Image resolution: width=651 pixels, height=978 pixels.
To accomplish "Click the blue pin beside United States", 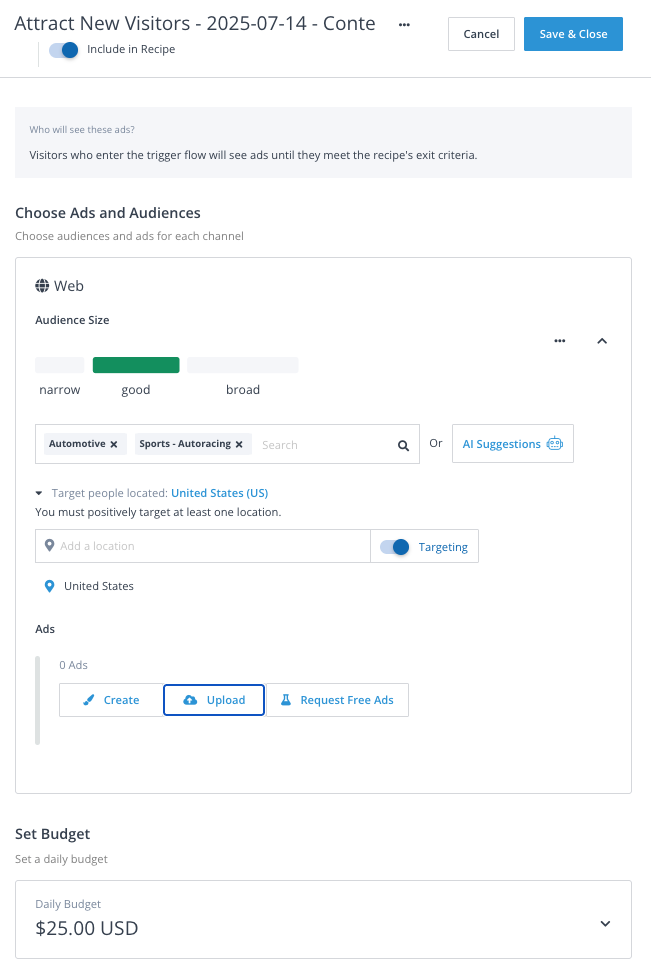I will [x=49, y=586].
